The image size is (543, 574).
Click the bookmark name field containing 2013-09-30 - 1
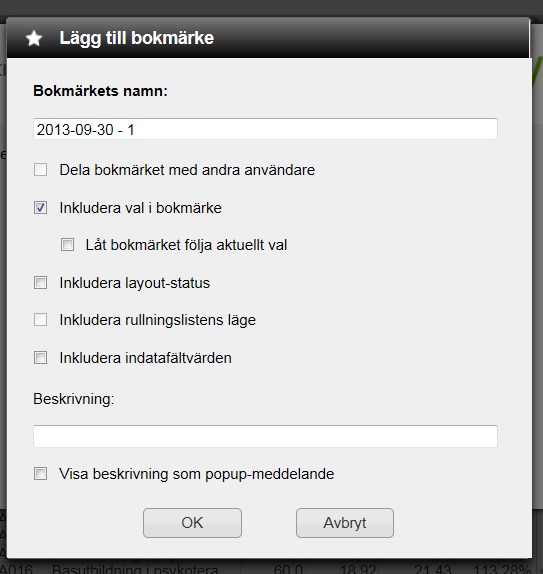265,129
